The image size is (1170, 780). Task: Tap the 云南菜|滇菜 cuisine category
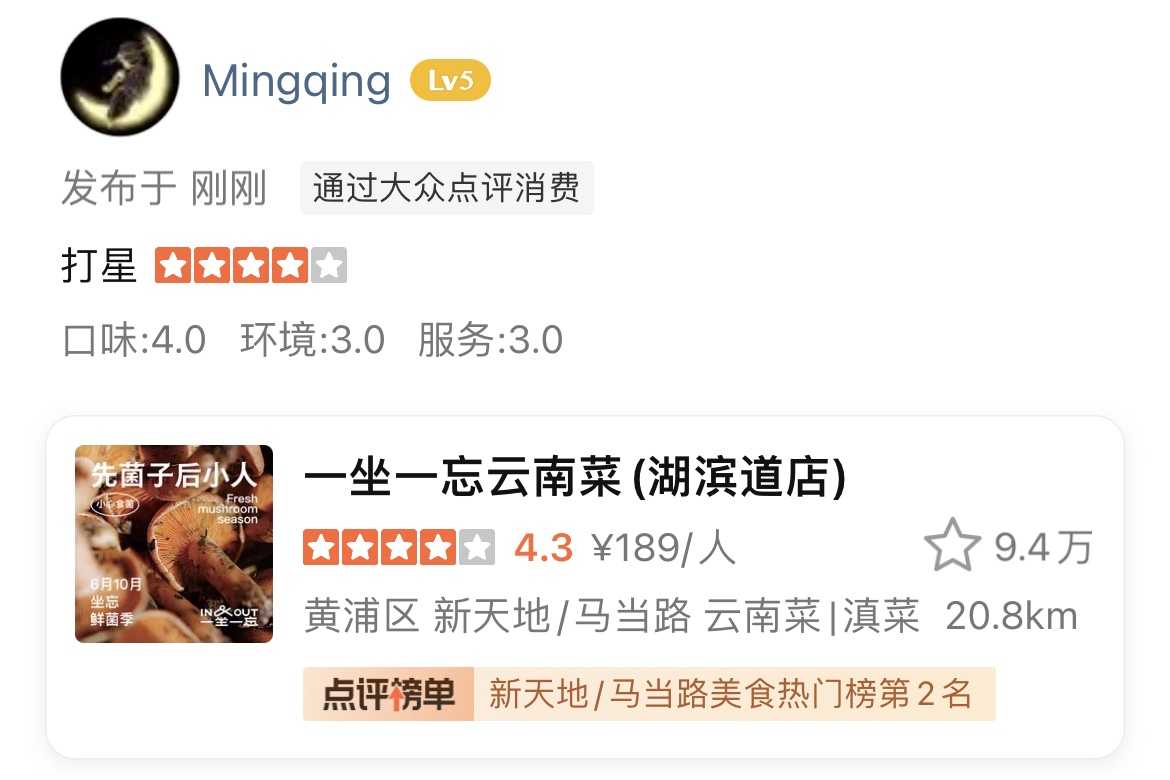[x=812, y=617]
